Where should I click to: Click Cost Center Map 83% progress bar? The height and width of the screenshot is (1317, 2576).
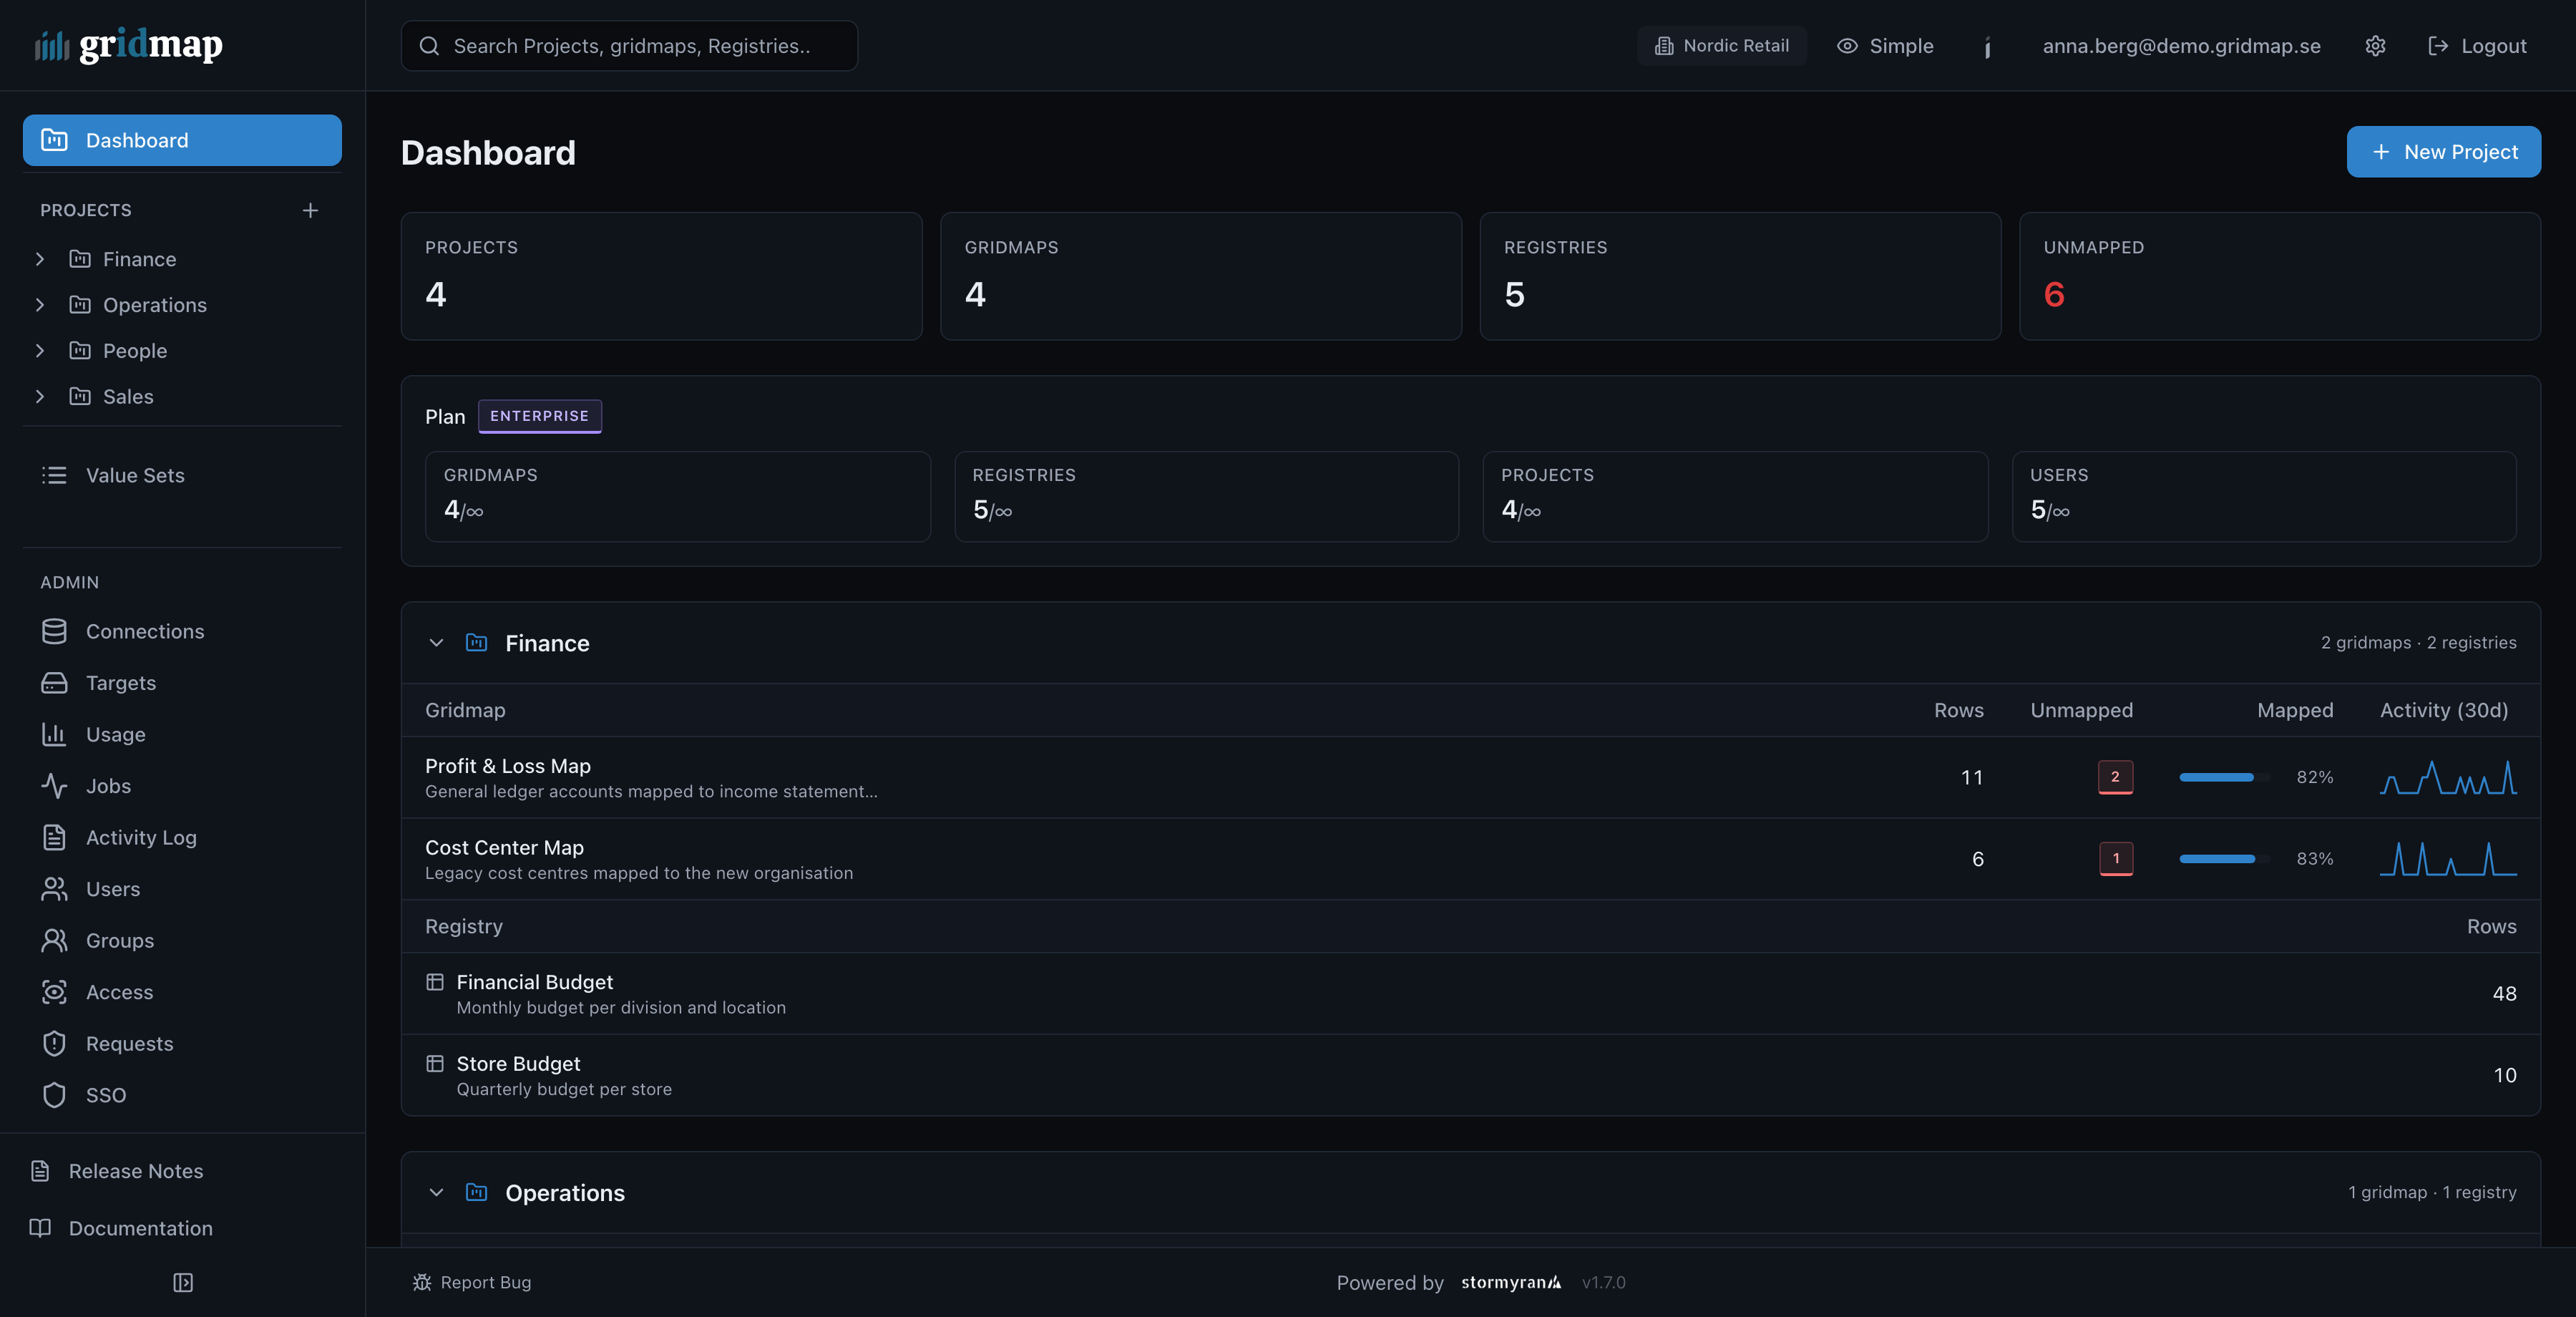coord(2224,859)
